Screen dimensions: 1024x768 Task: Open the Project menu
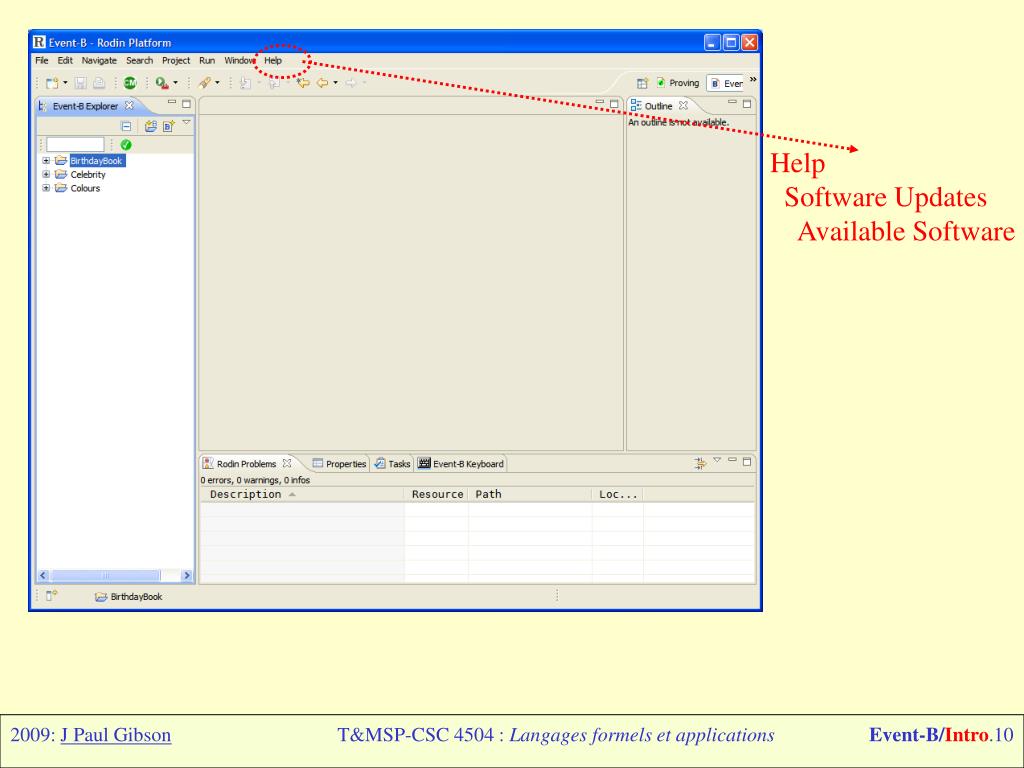click(x=176, y=61)
